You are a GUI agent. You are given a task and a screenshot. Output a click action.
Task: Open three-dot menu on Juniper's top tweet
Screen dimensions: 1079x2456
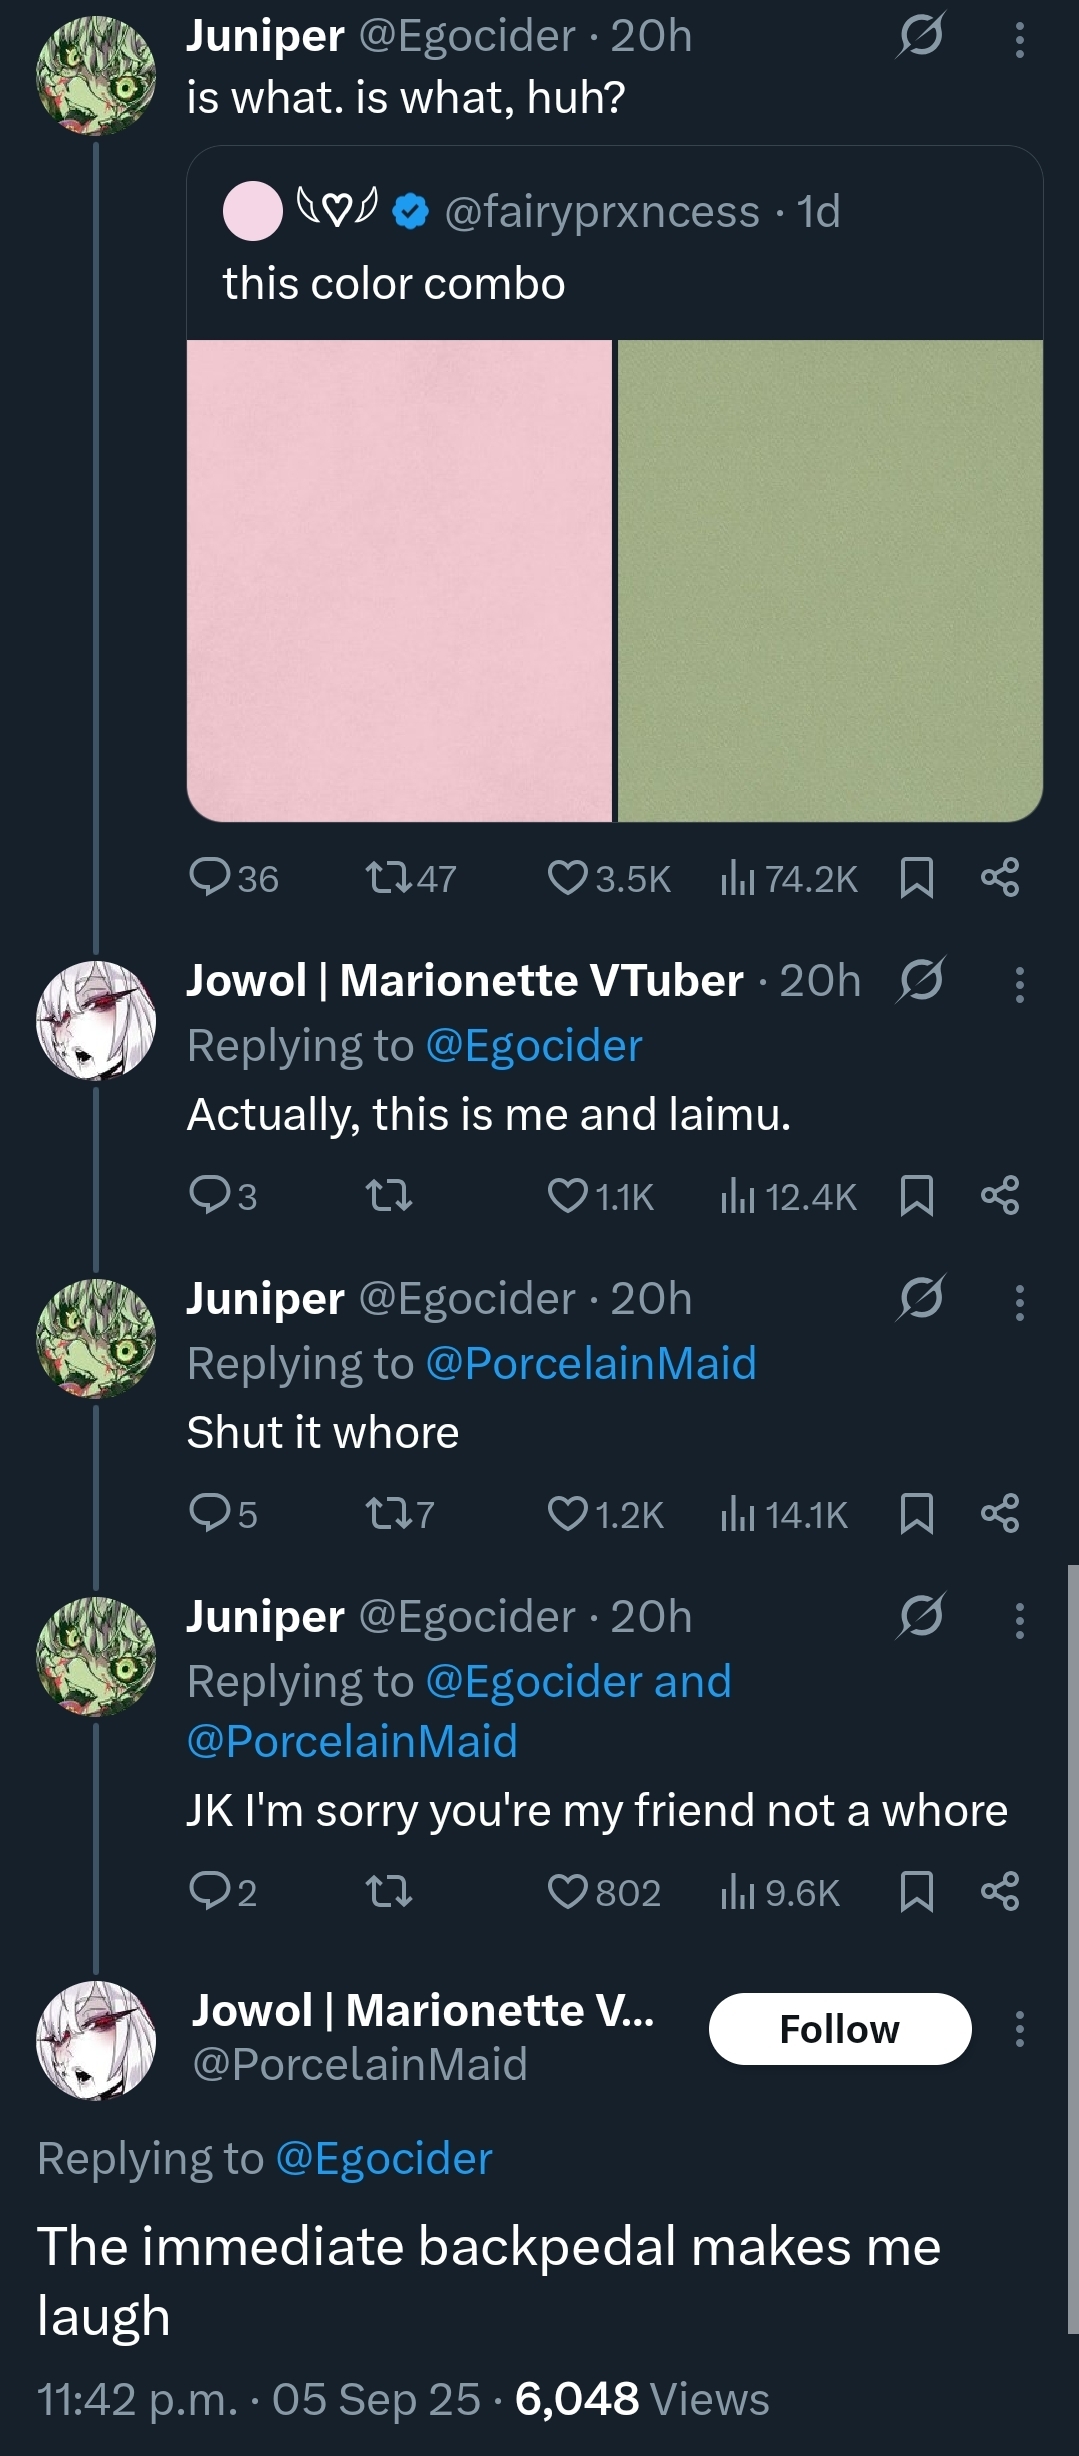[1019, 40]
